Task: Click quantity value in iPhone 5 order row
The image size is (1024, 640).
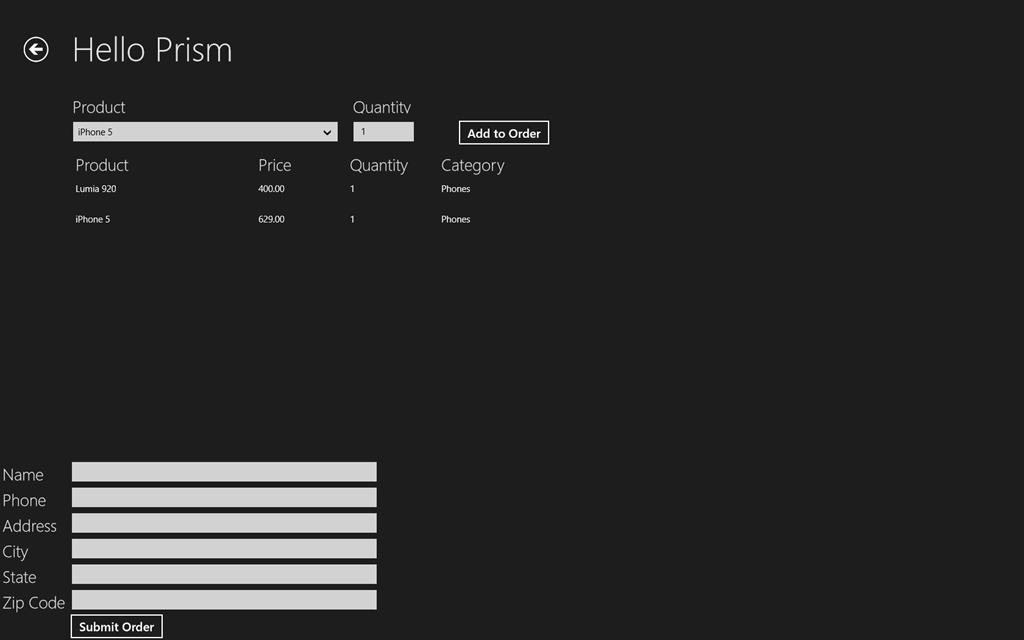Action: (352, 219)
